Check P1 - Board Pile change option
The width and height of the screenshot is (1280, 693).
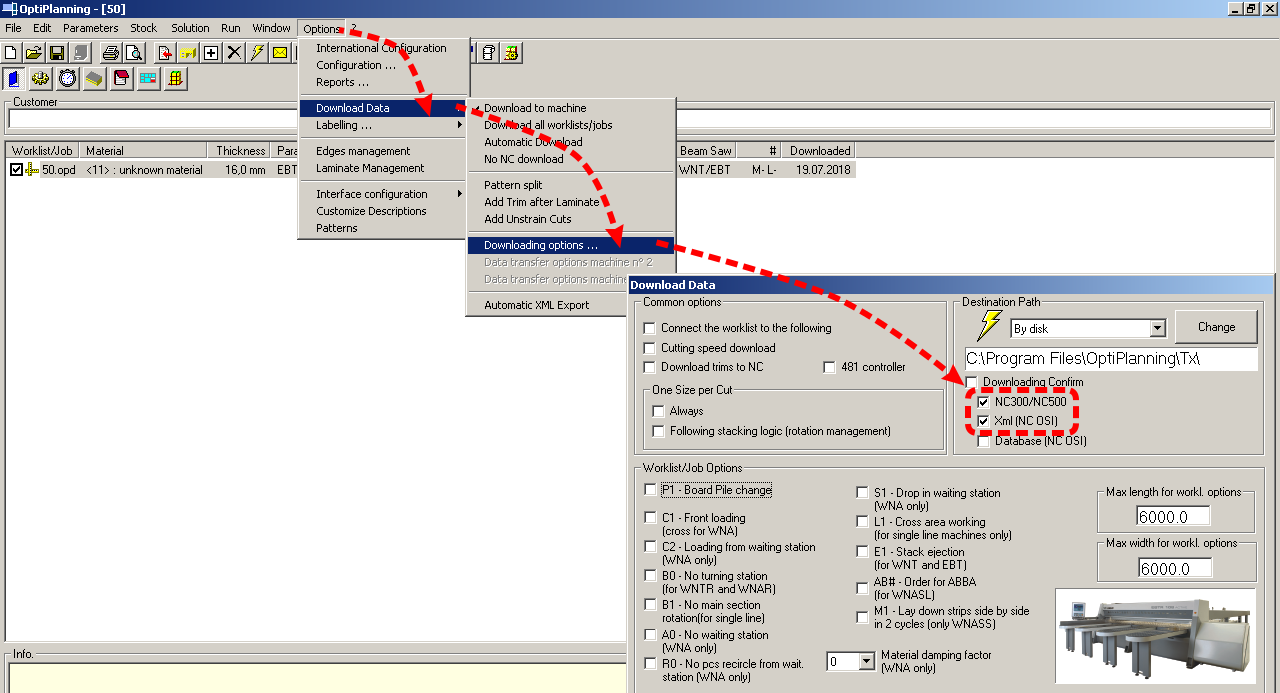pyautogui.click(x=651, y=490)
